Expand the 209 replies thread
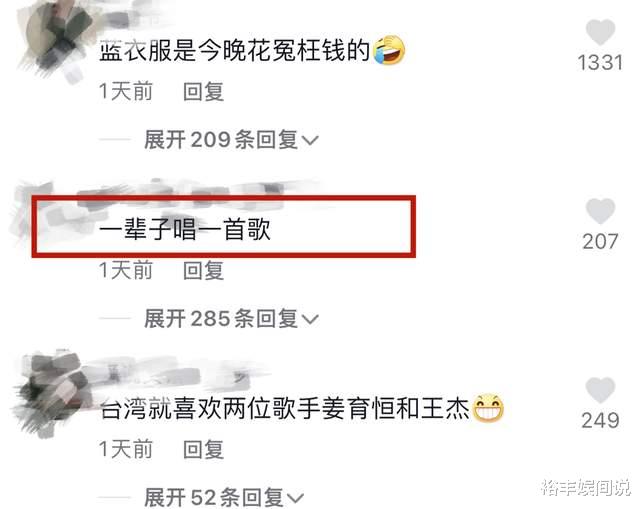 coord(231,140)
